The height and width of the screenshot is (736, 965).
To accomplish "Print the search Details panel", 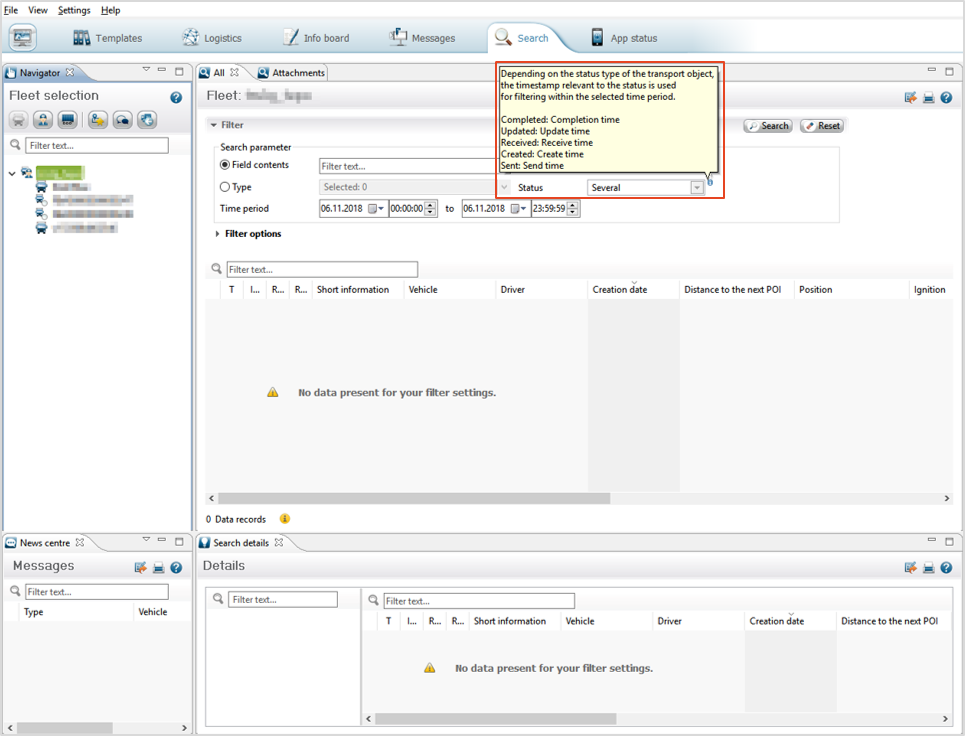I will [929, 567].
